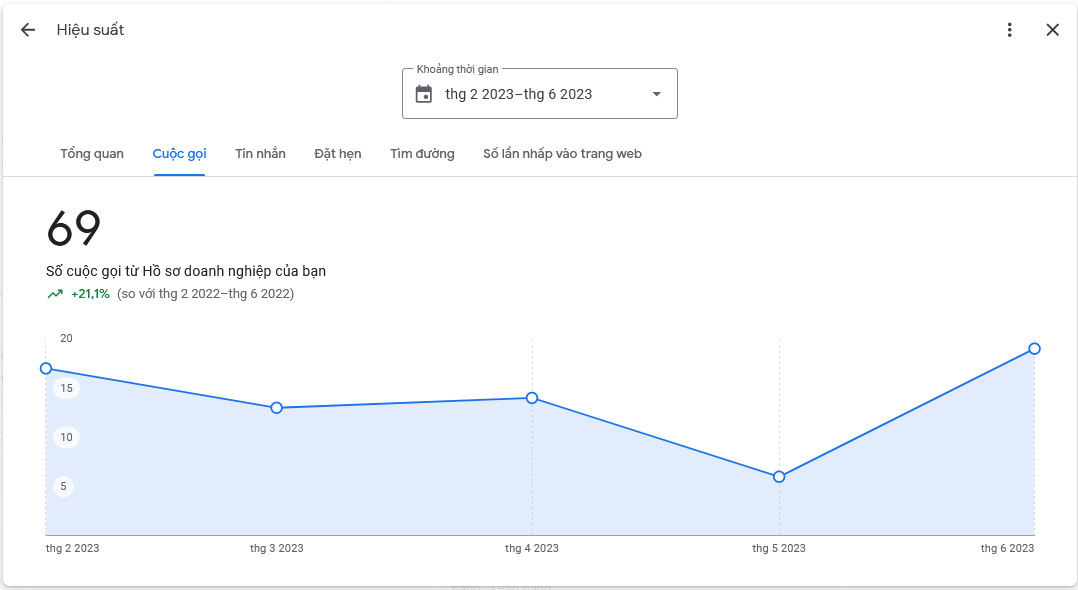Click the +21,1% comparison text
The height and width of the screenshot is (590, 1078).
click(90, 294)
